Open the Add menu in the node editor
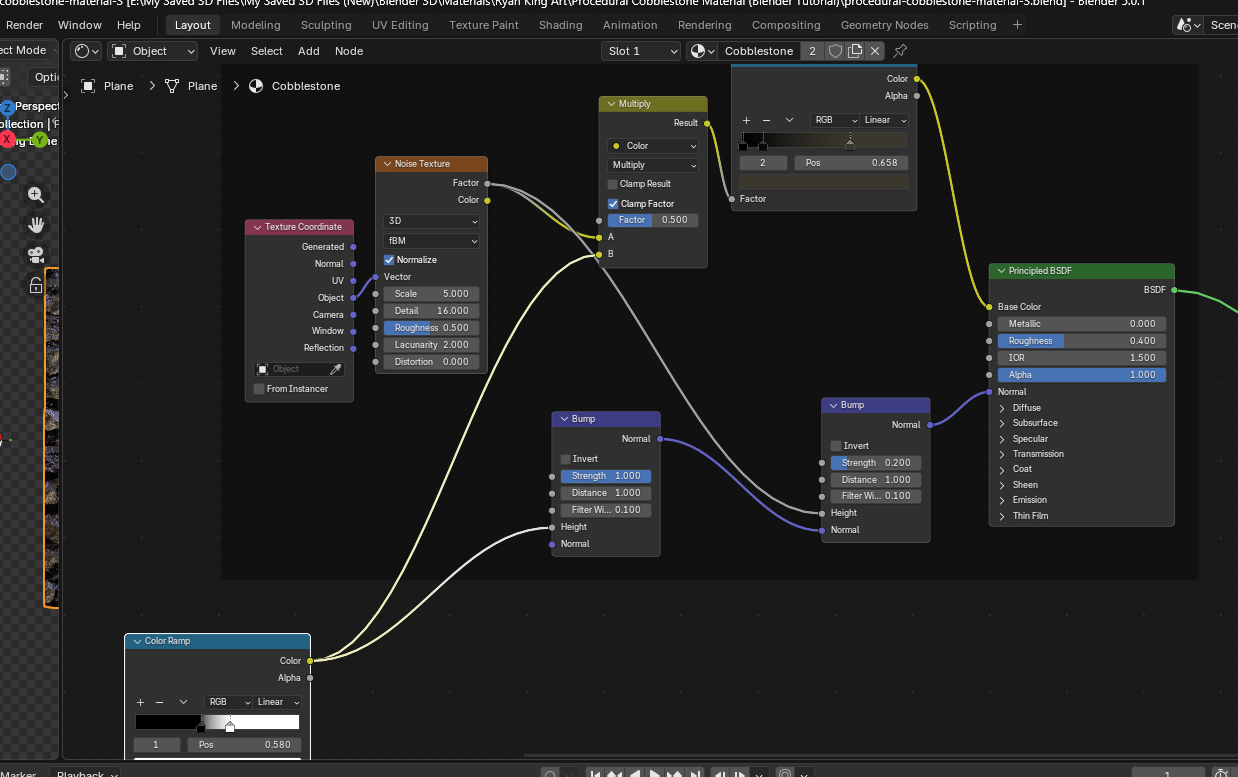The height and width of the screenshot is (777, 1238). tap(309, 51)
